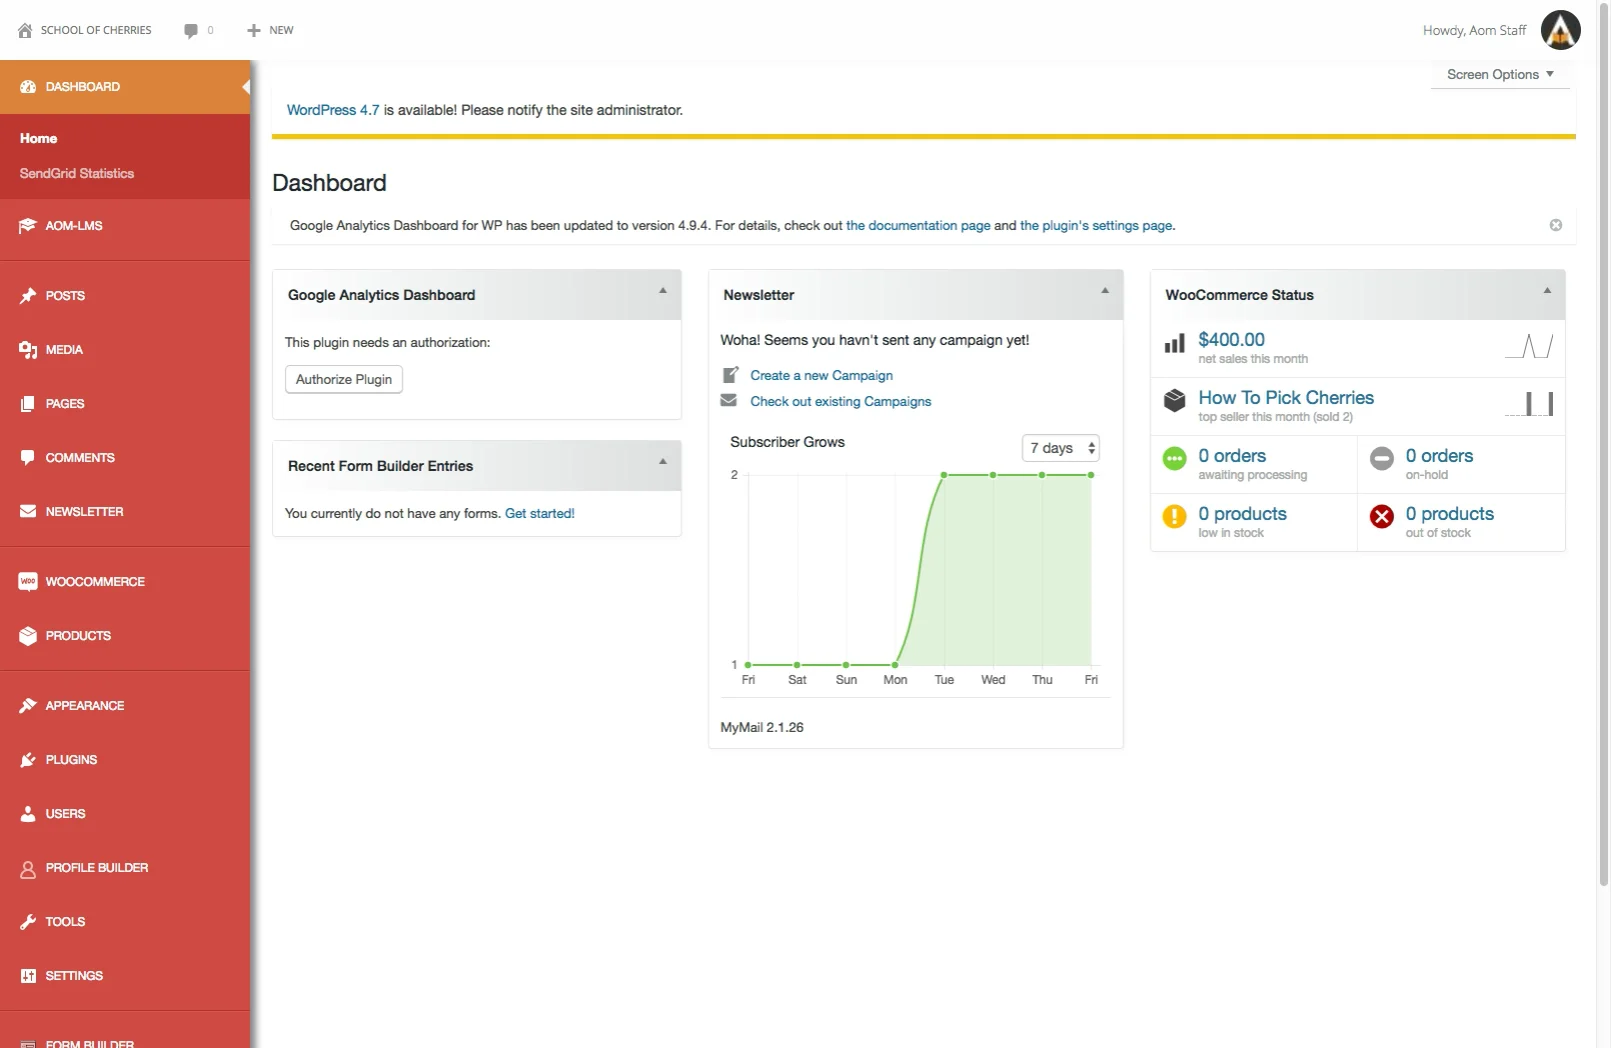1611x1048 pixels.
Task: Open the Screen Options dropdown
Action: point(1498,74)
